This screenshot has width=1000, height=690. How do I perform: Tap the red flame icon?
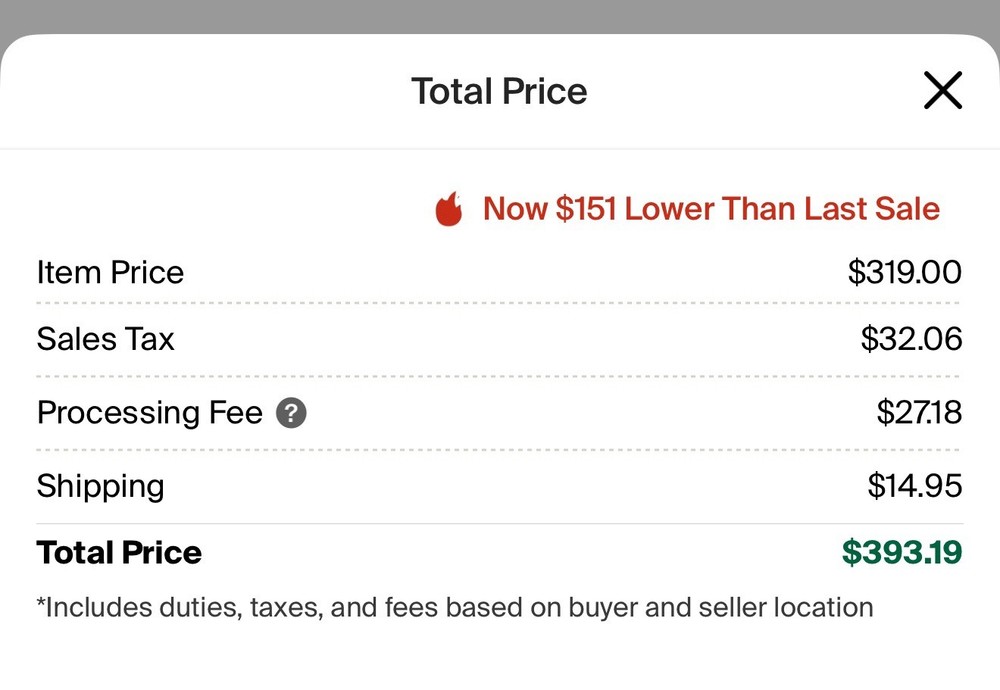pyautogui.click(x=449, y=210)
